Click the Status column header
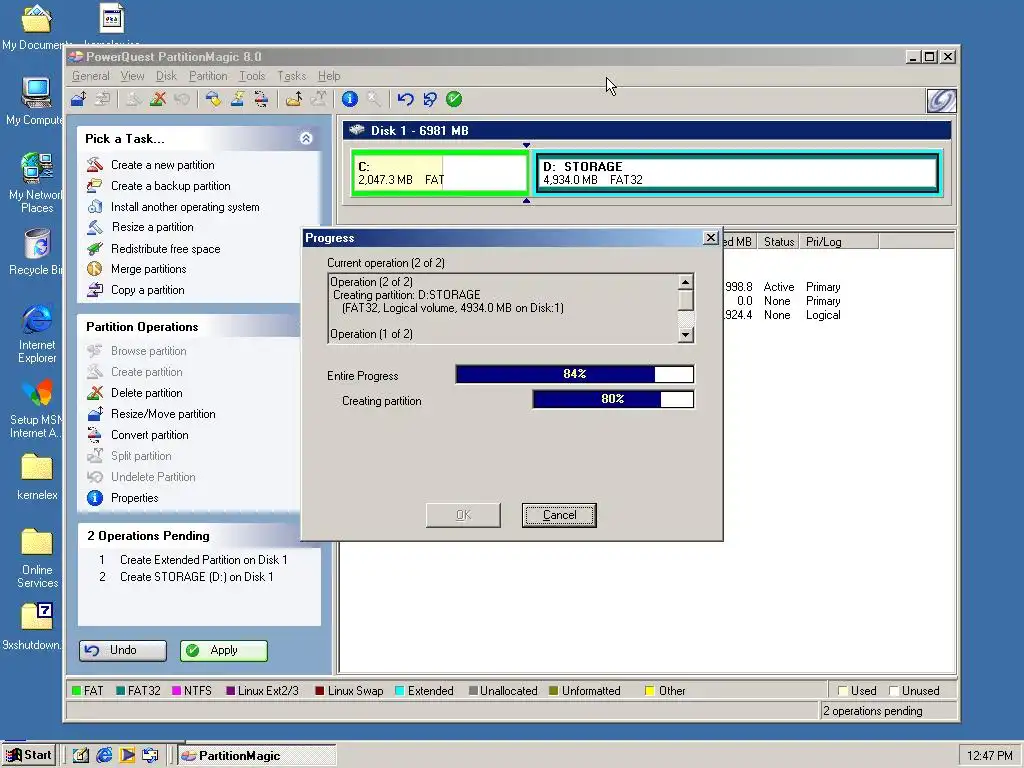Screen dimensions: 1024x768 click(x=778, y=242)
